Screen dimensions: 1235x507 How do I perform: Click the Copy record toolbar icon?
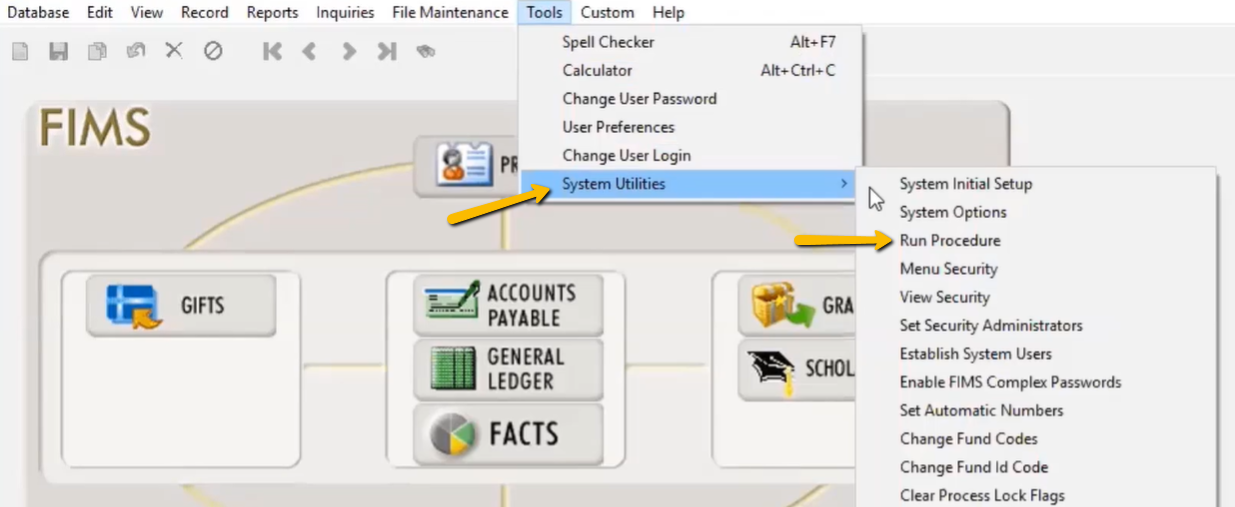(x=97, y=51)
